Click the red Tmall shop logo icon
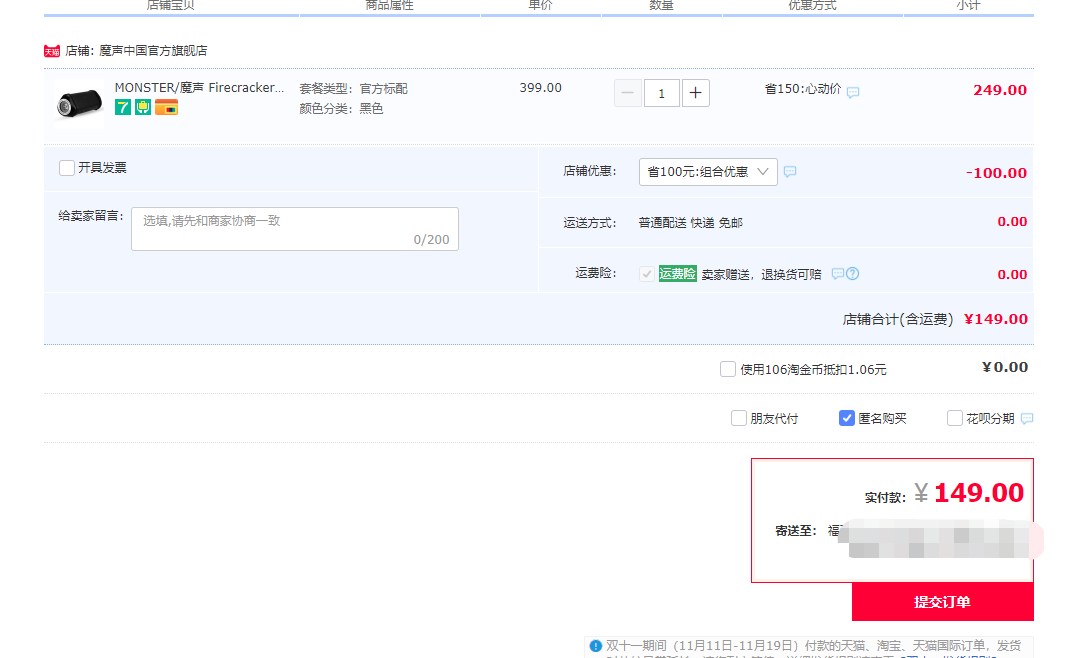Screen dimensions: 1070x658 click(52, 51)
